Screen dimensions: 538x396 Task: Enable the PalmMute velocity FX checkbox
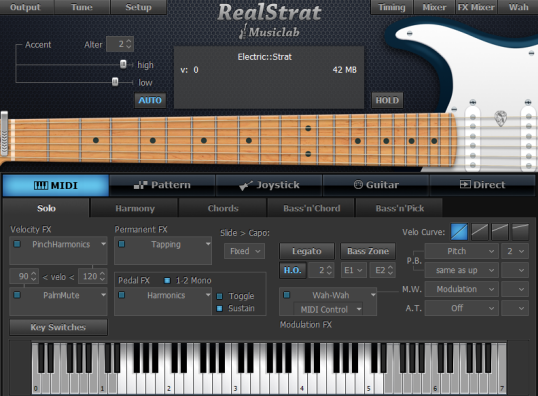pos(17,295)
